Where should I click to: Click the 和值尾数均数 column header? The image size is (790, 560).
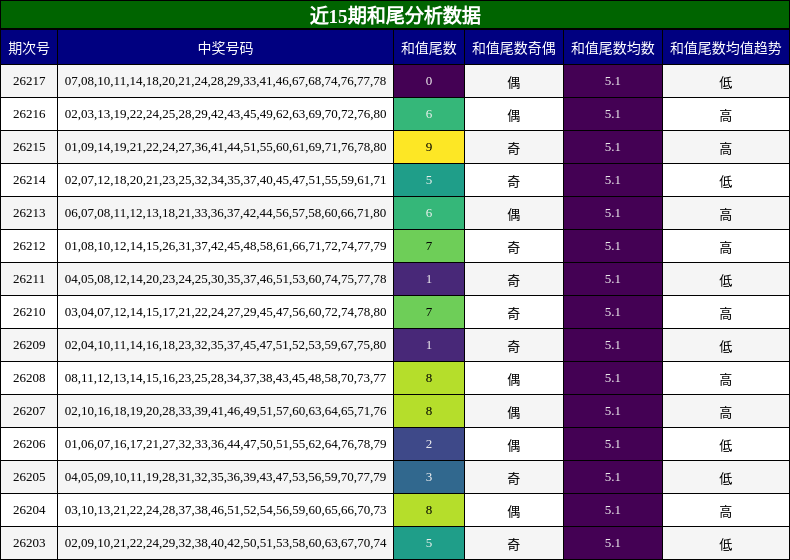pos(613,48)
